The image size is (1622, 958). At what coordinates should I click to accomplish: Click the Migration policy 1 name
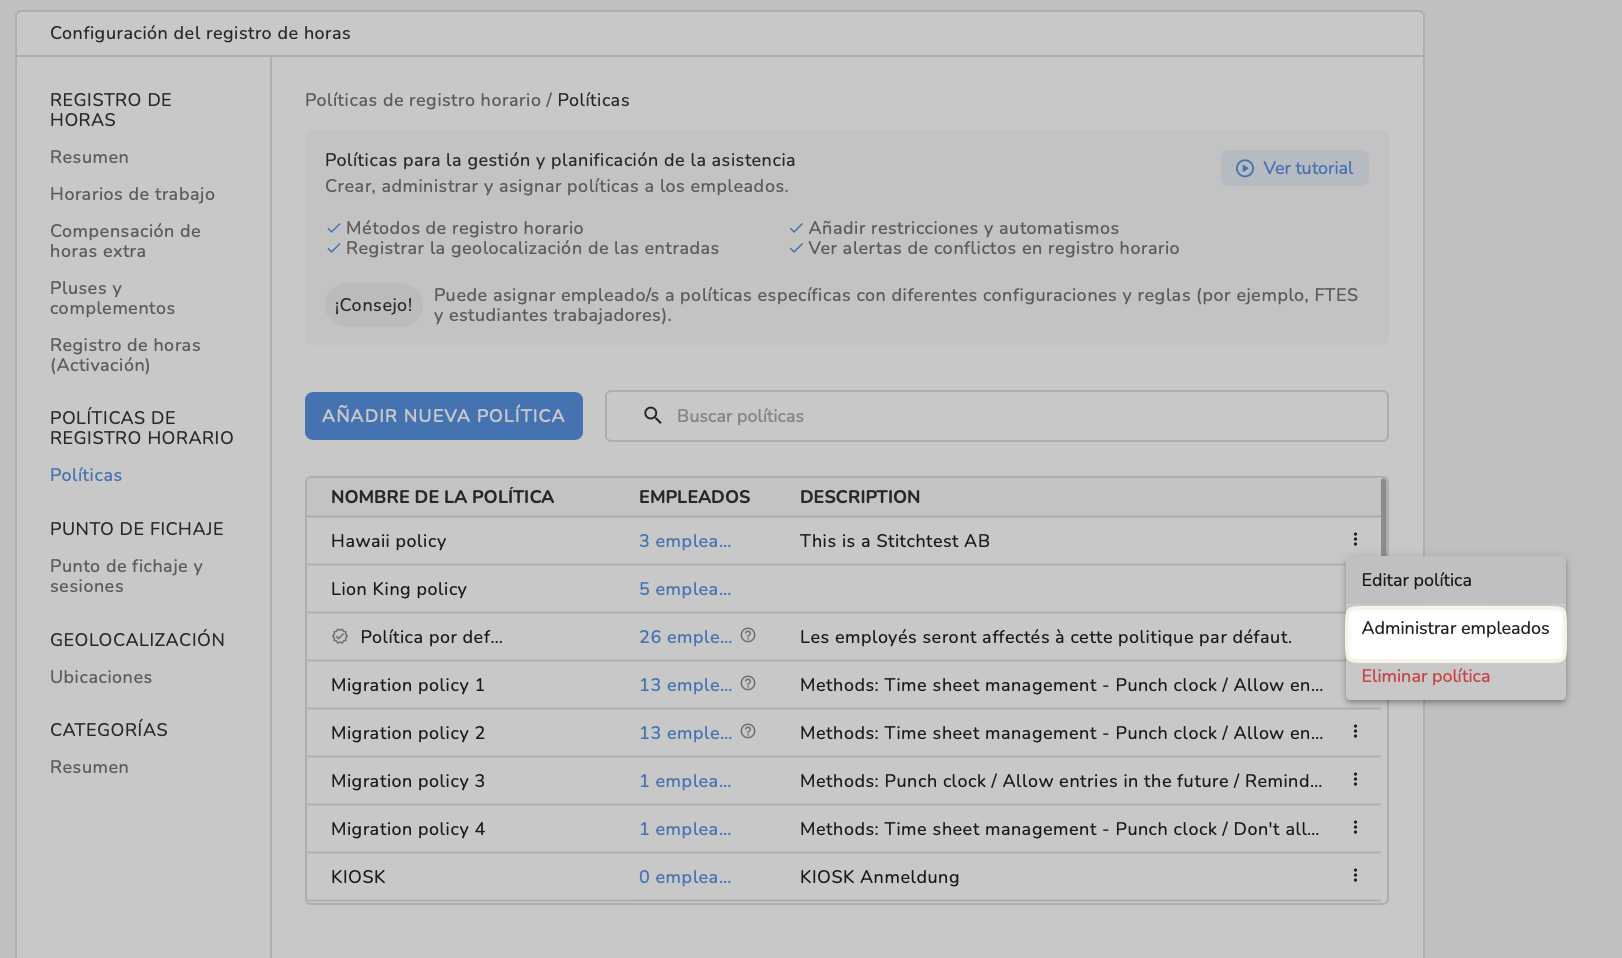point(408,685)
